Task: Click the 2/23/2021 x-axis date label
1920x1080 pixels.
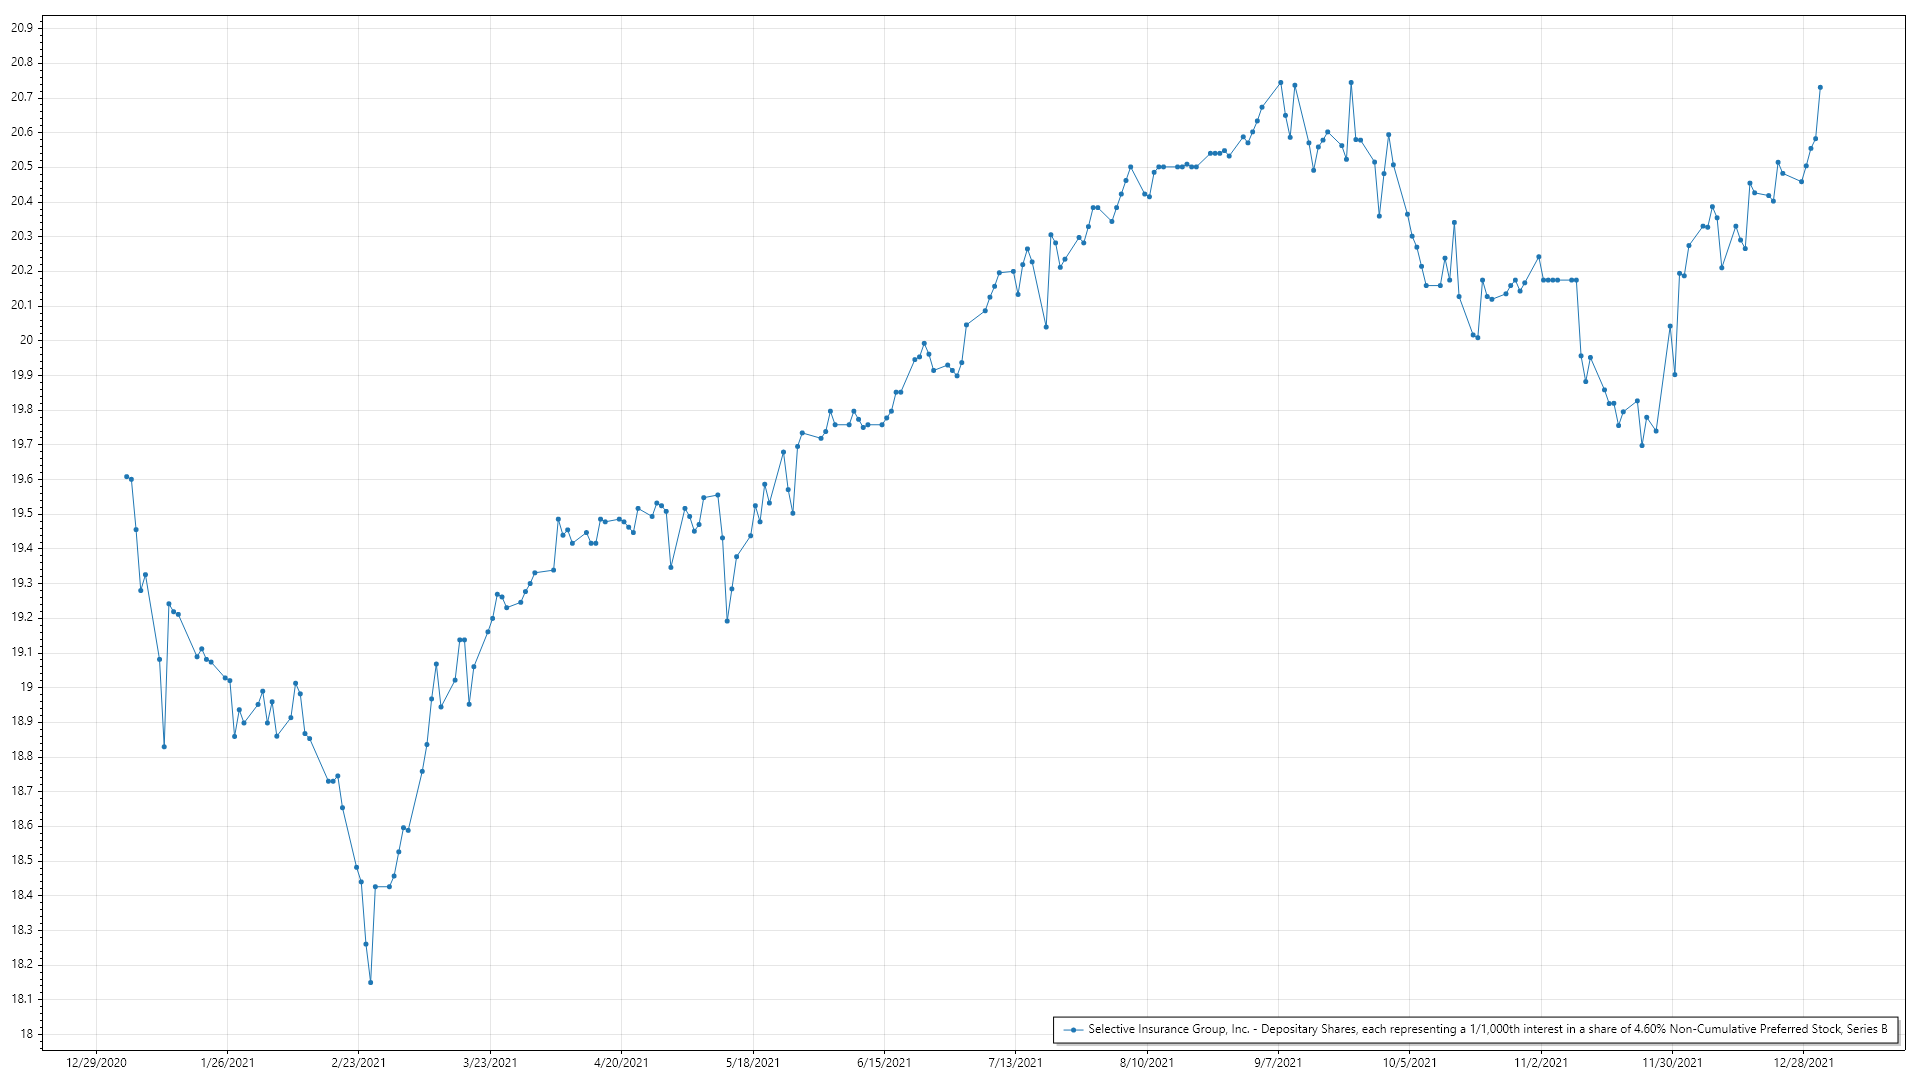Action: point(358,1062)
